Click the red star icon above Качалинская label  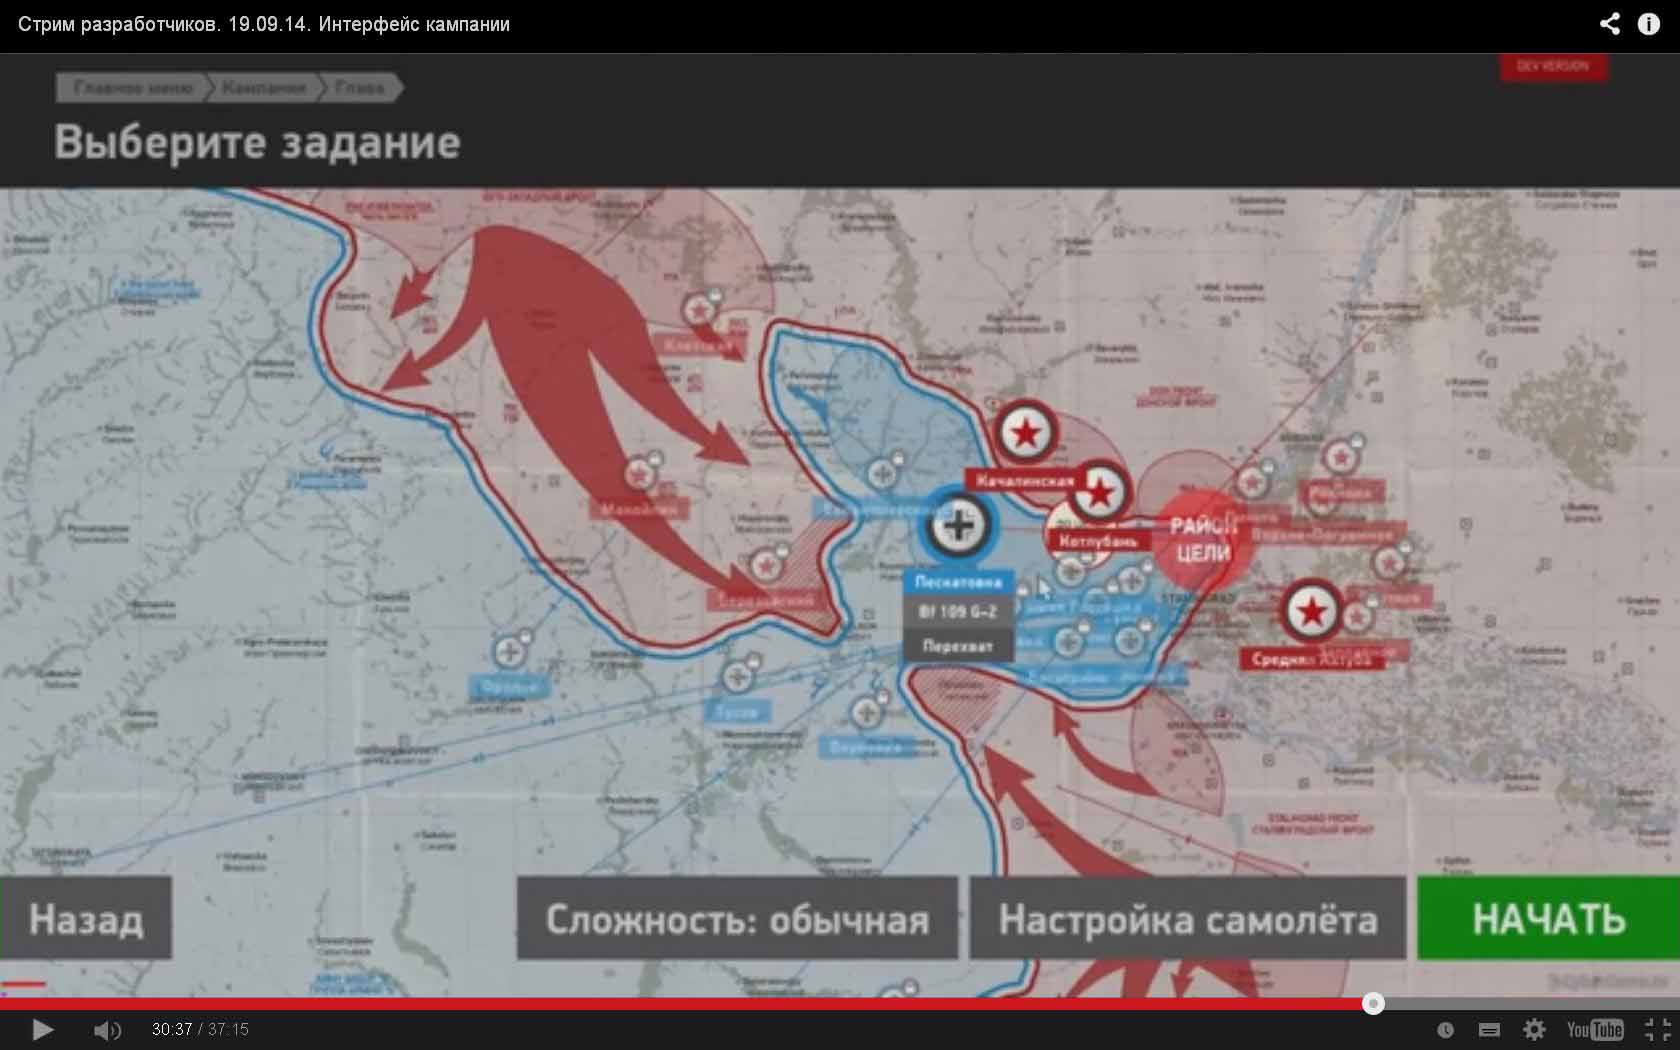(x=1026, y=433)
